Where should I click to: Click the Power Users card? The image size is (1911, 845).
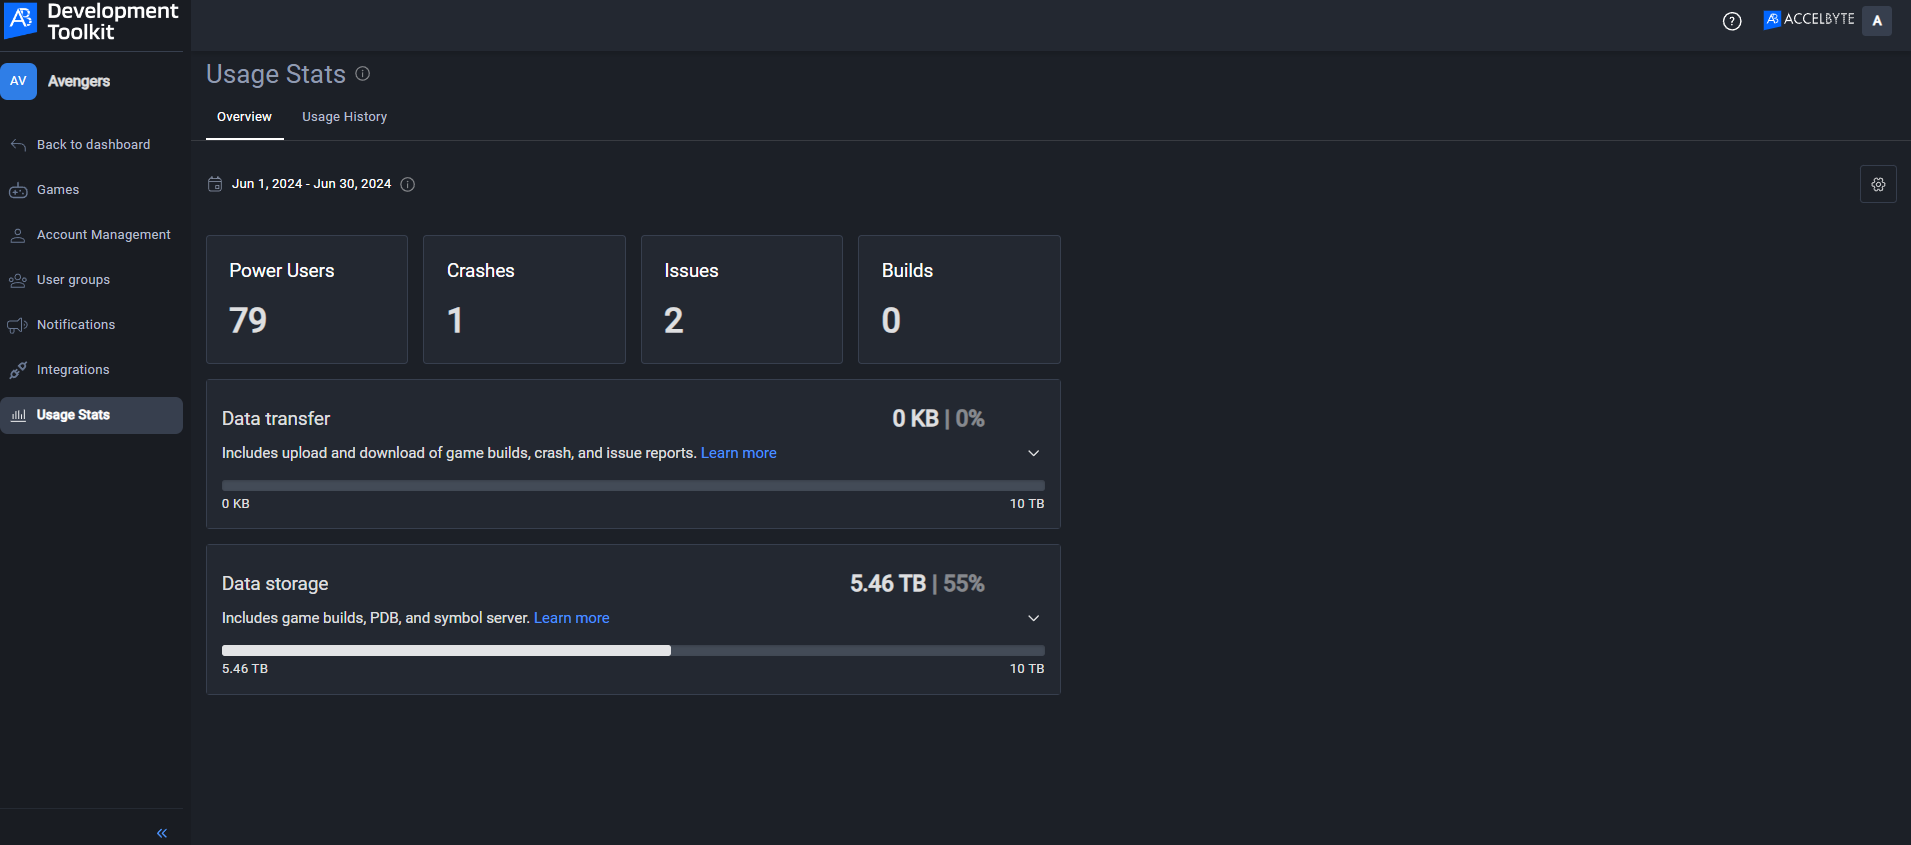[307, 299]
